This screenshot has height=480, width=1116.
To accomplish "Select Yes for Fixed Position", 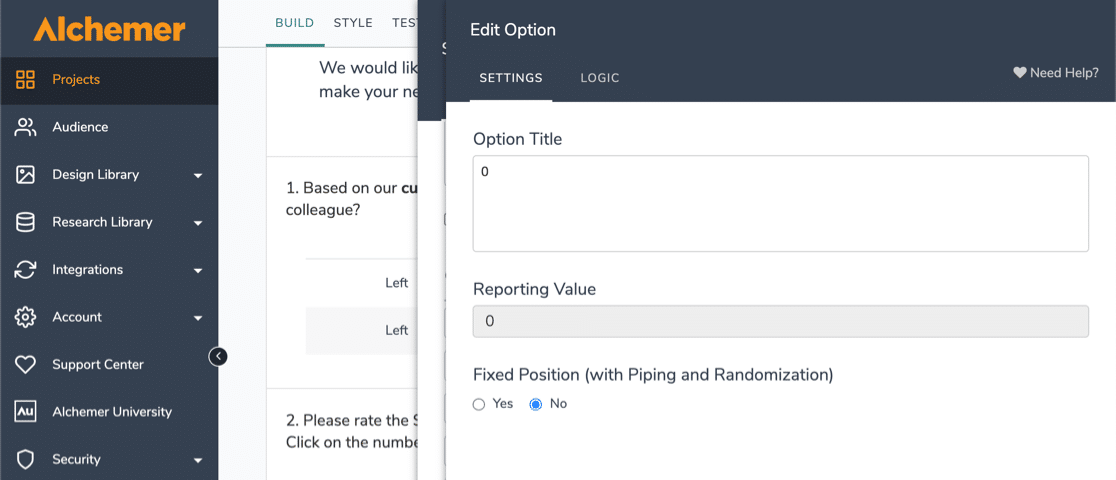I will pyautogui.click(x=478, y=405).
